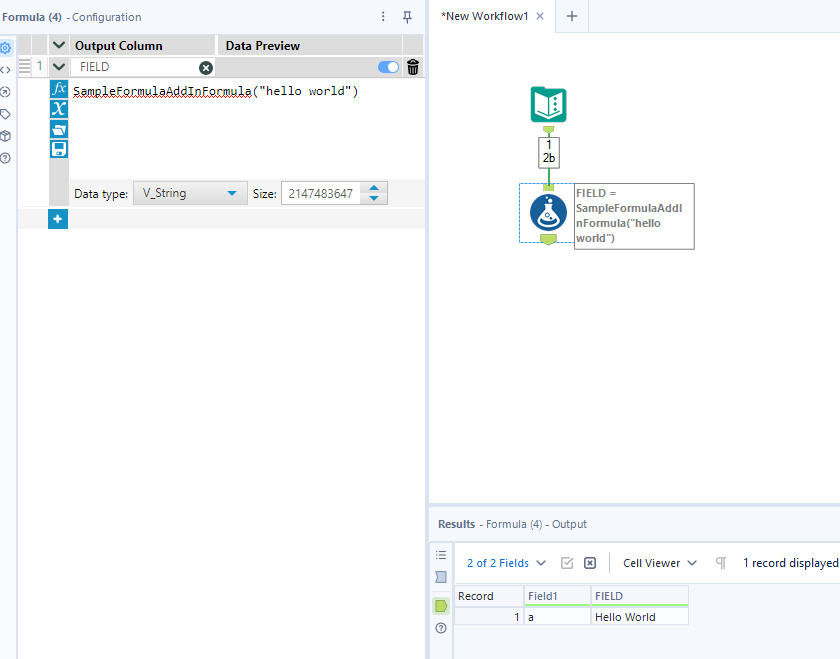Click the Size value field

[320, 193]
